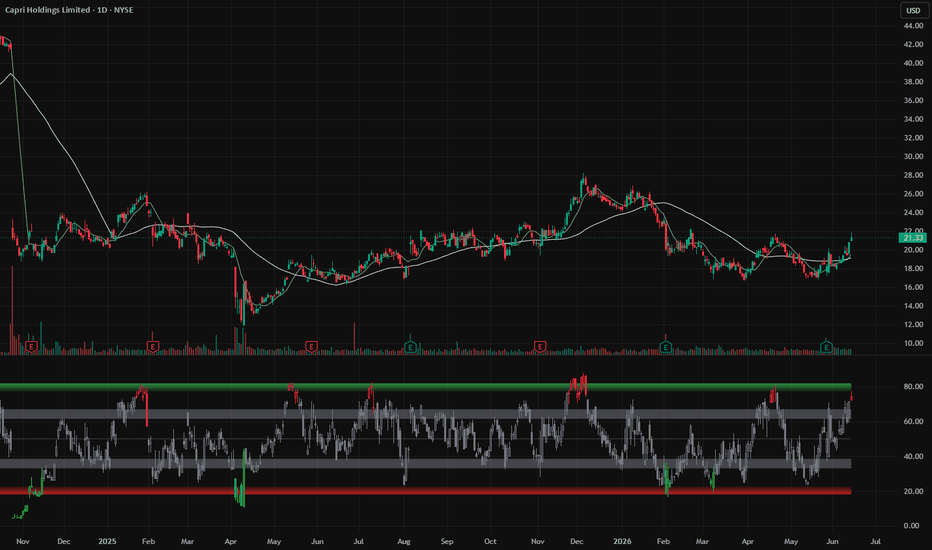Click the 32.00 price axis label
This screenshot has width=932, height=550.
pos(913,138)
